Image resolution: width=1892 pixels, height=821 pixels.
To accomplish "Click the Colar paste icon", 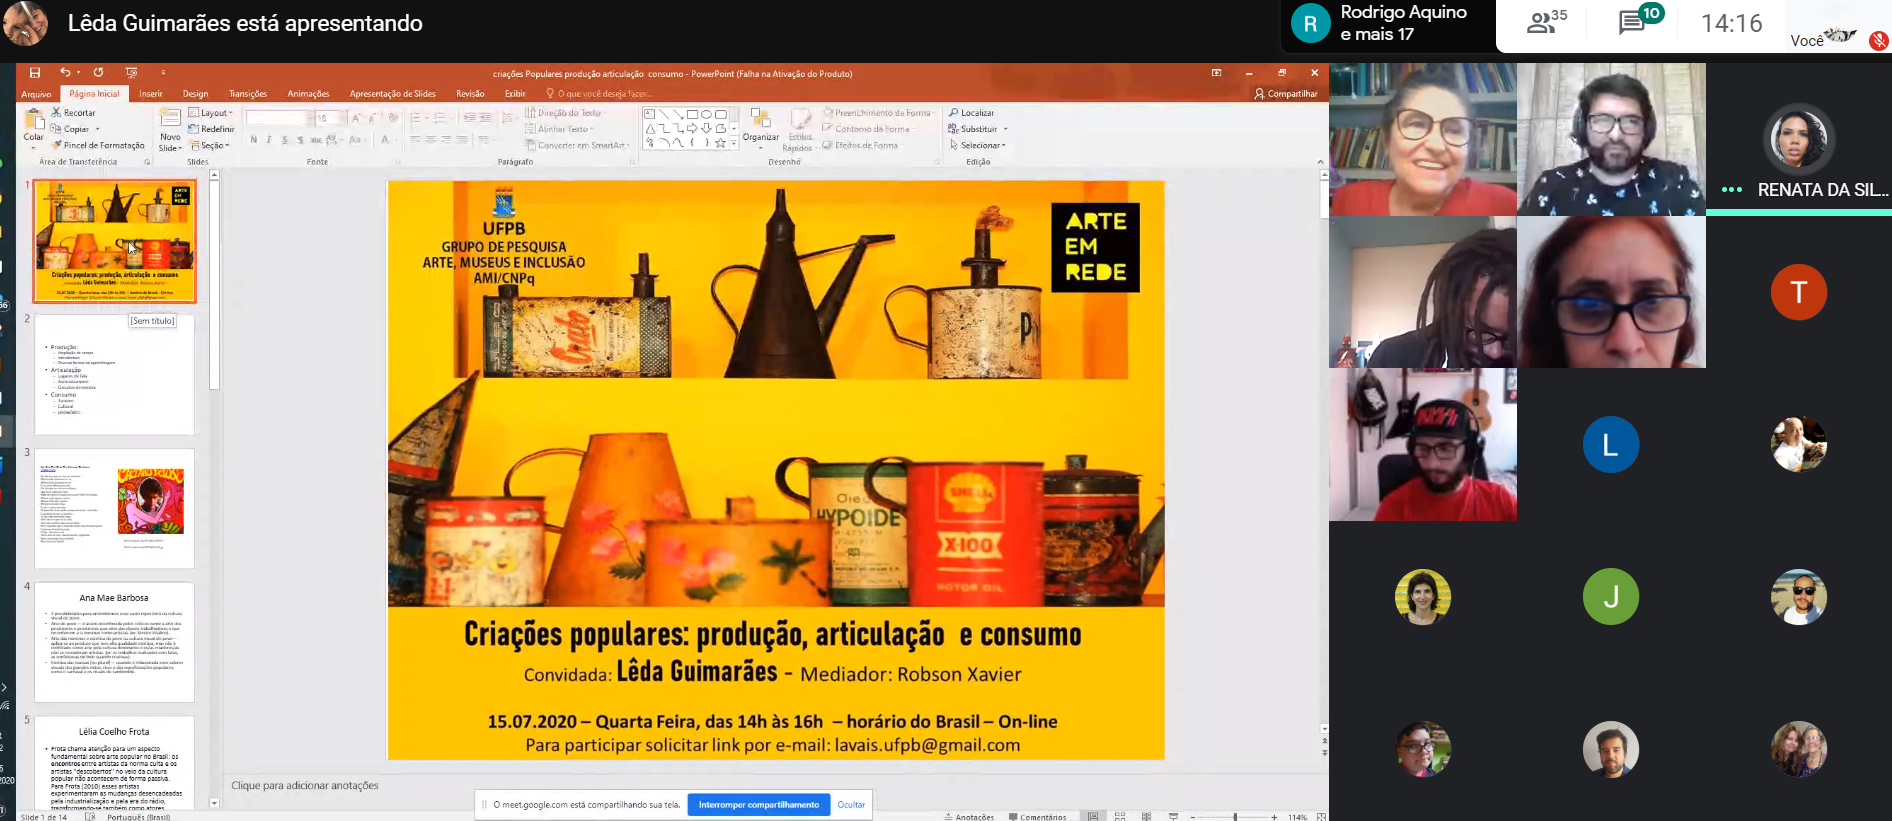I will pos(33,126).
